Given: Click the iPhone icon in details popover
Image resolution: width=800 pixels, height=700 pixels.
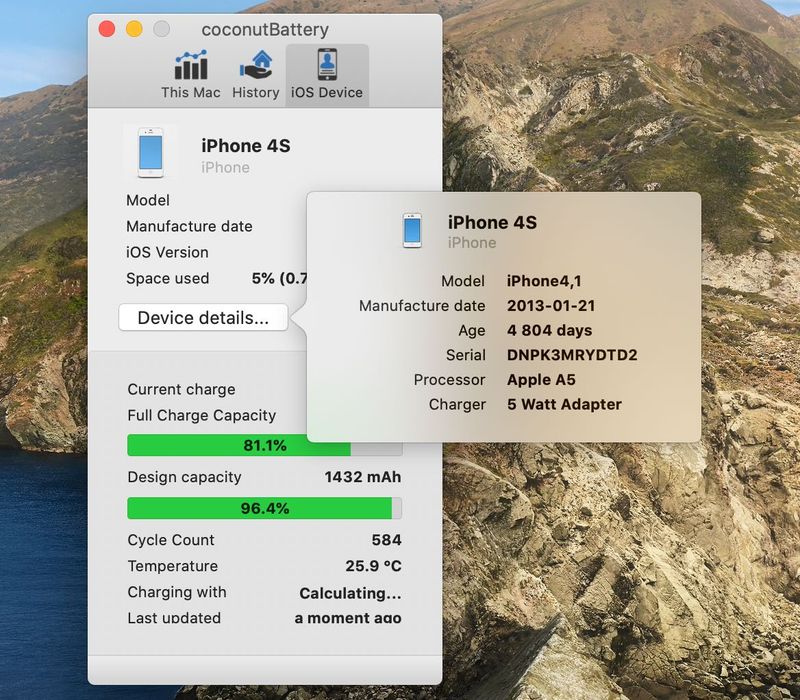Looking at the screenshot, I should (x=412, y=231).
